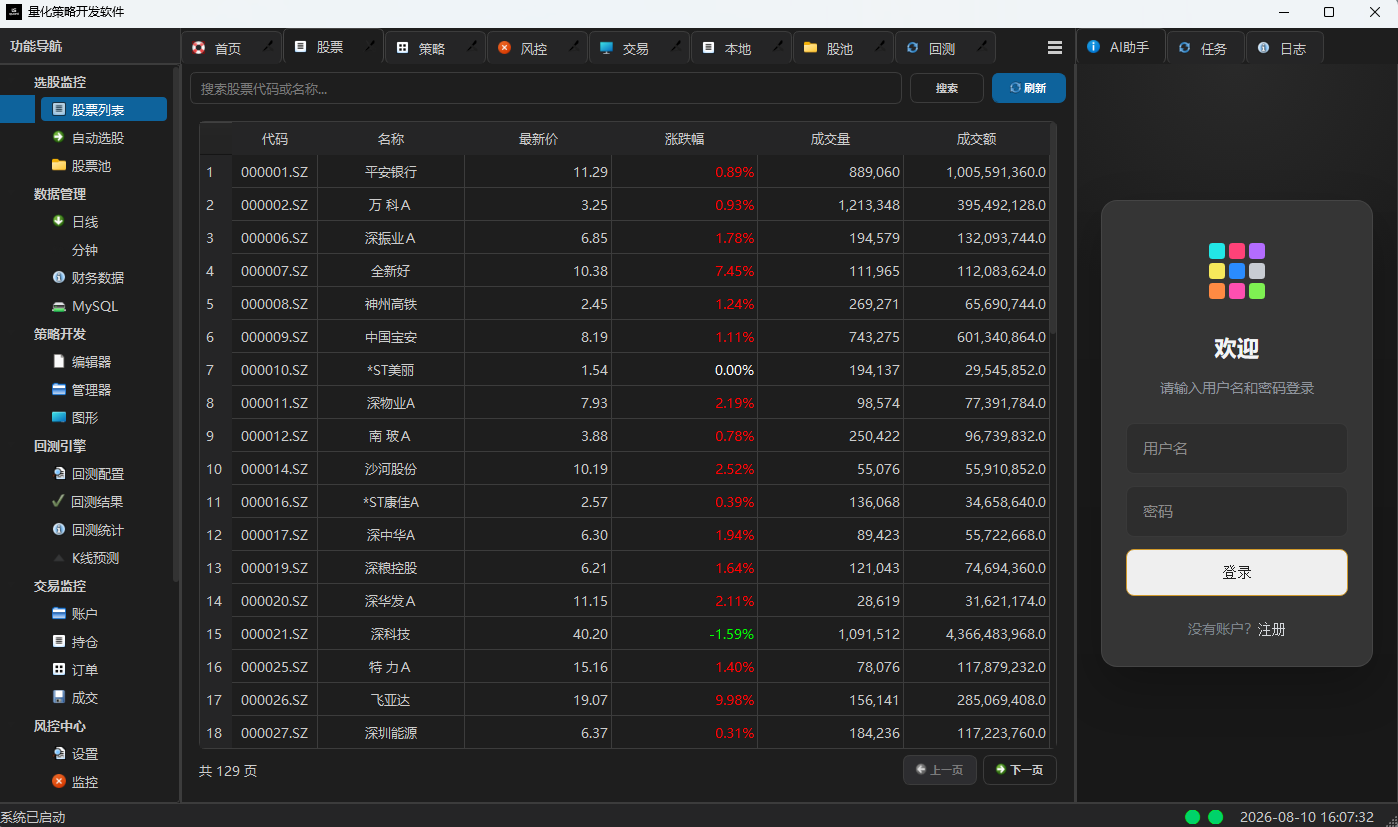
Task: Click the 系统已启动 status bar text
Action: click(x=33, y=817)
